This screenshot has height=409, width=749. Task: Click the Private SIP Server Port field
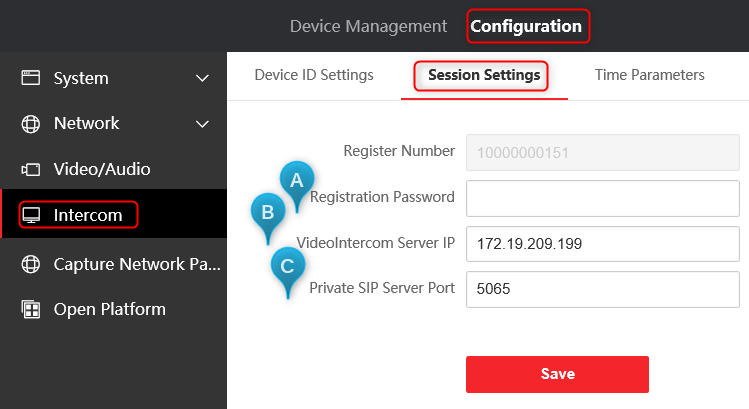[x=603, y=289]
